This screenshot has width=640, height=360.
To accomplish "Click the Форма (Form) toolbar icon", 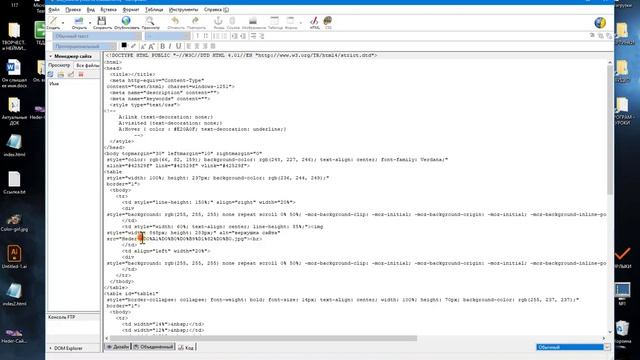I will tap(291, 21).
